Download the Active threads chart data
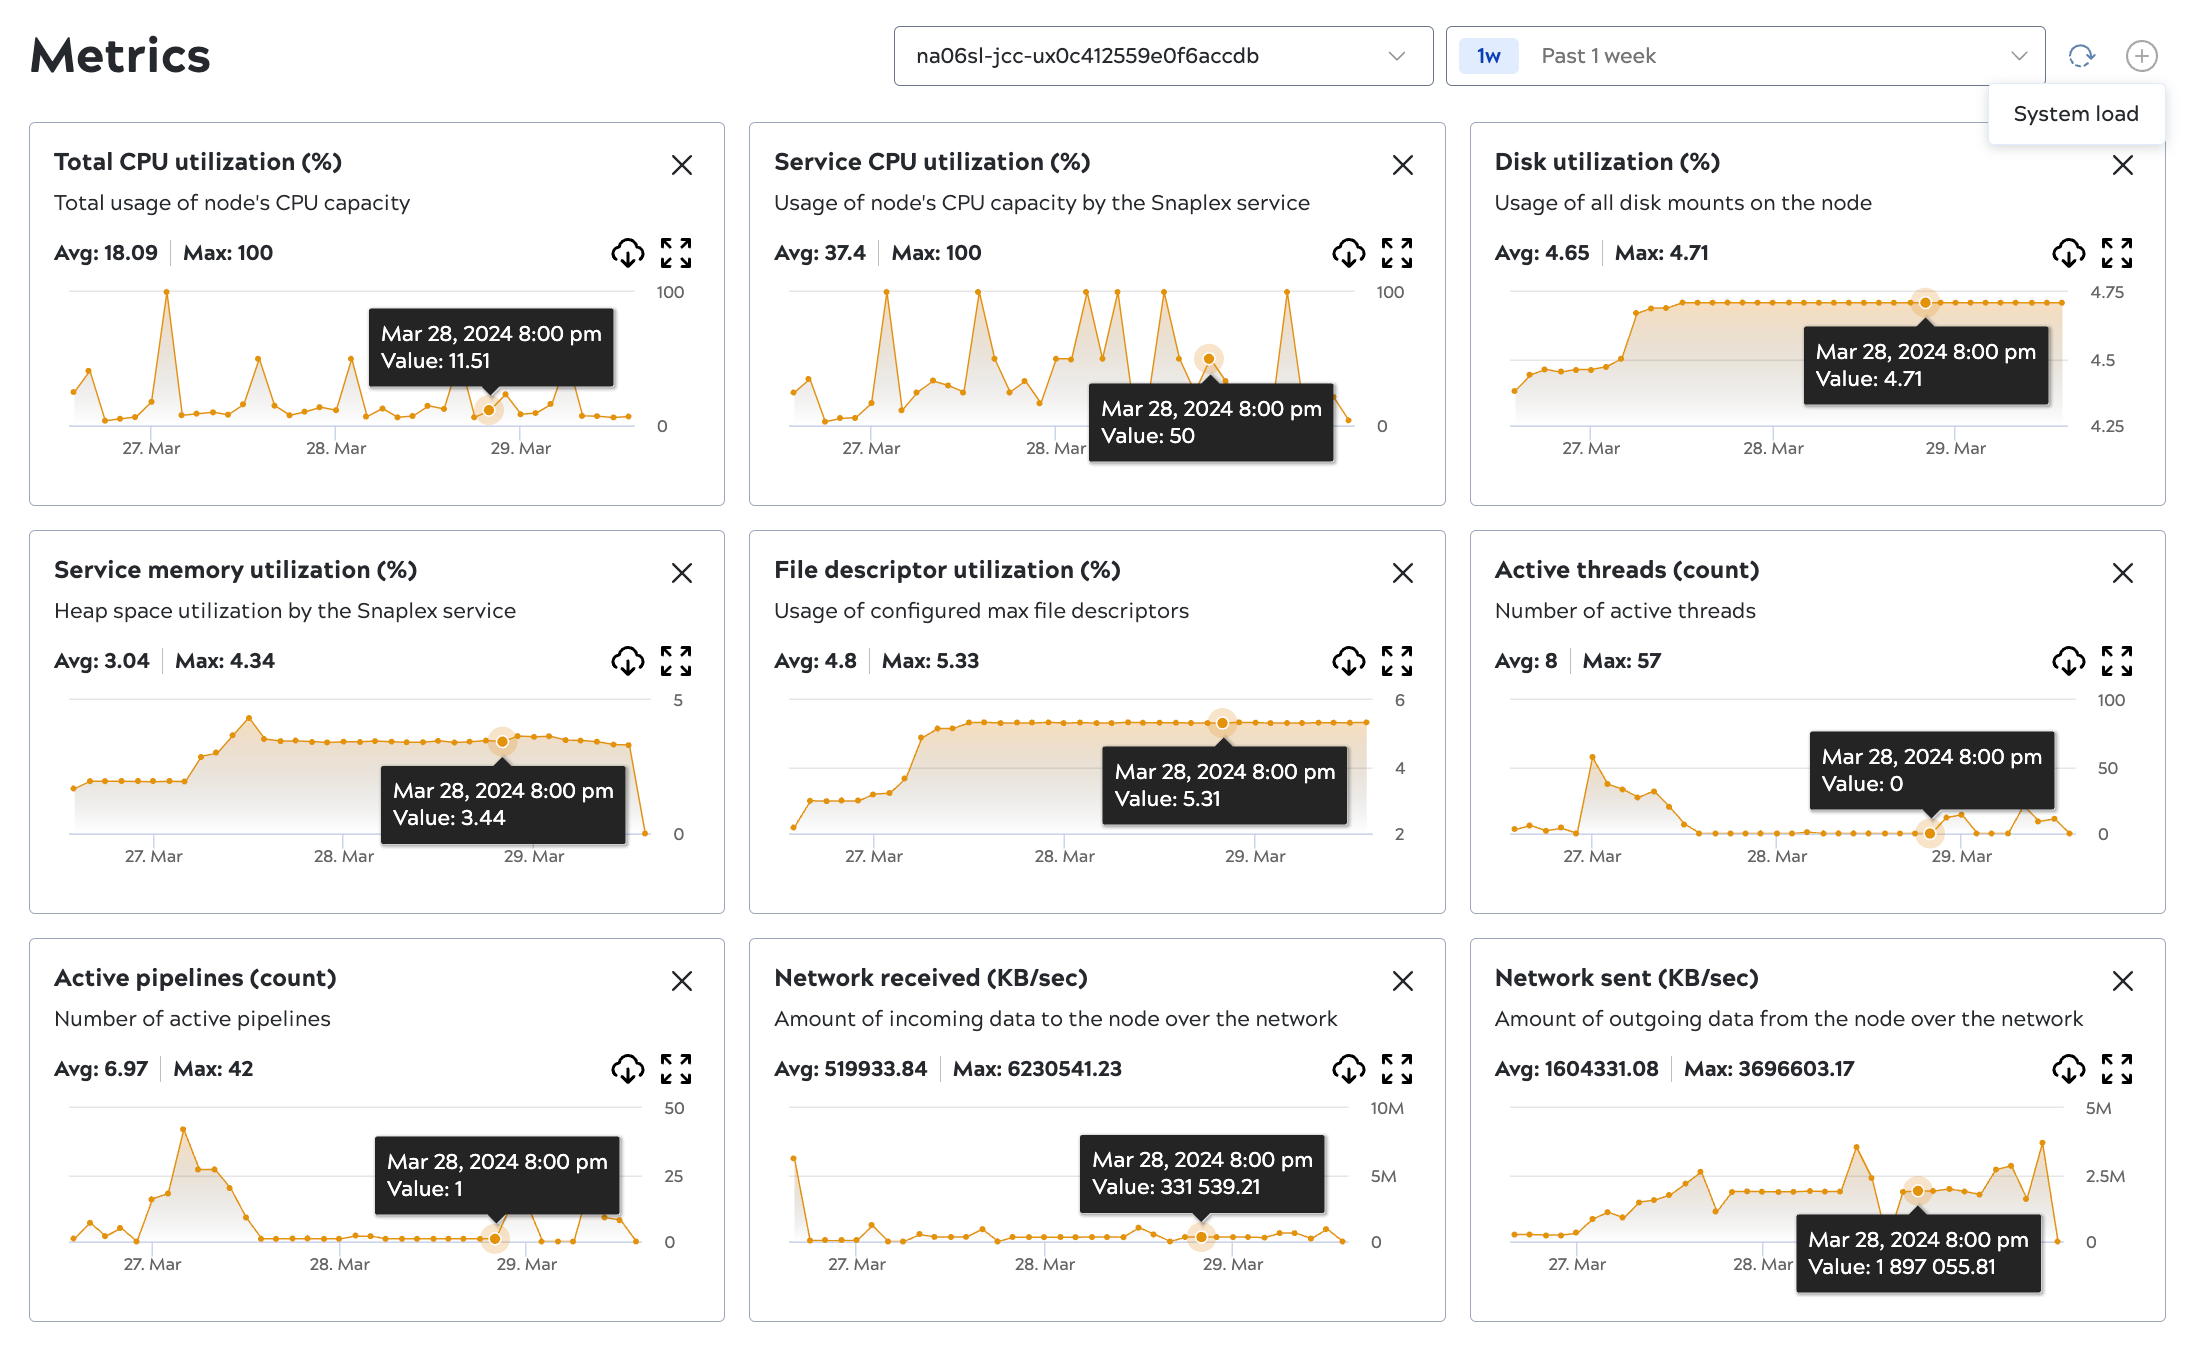Screen dimensions: 2194x1346 2069,660
